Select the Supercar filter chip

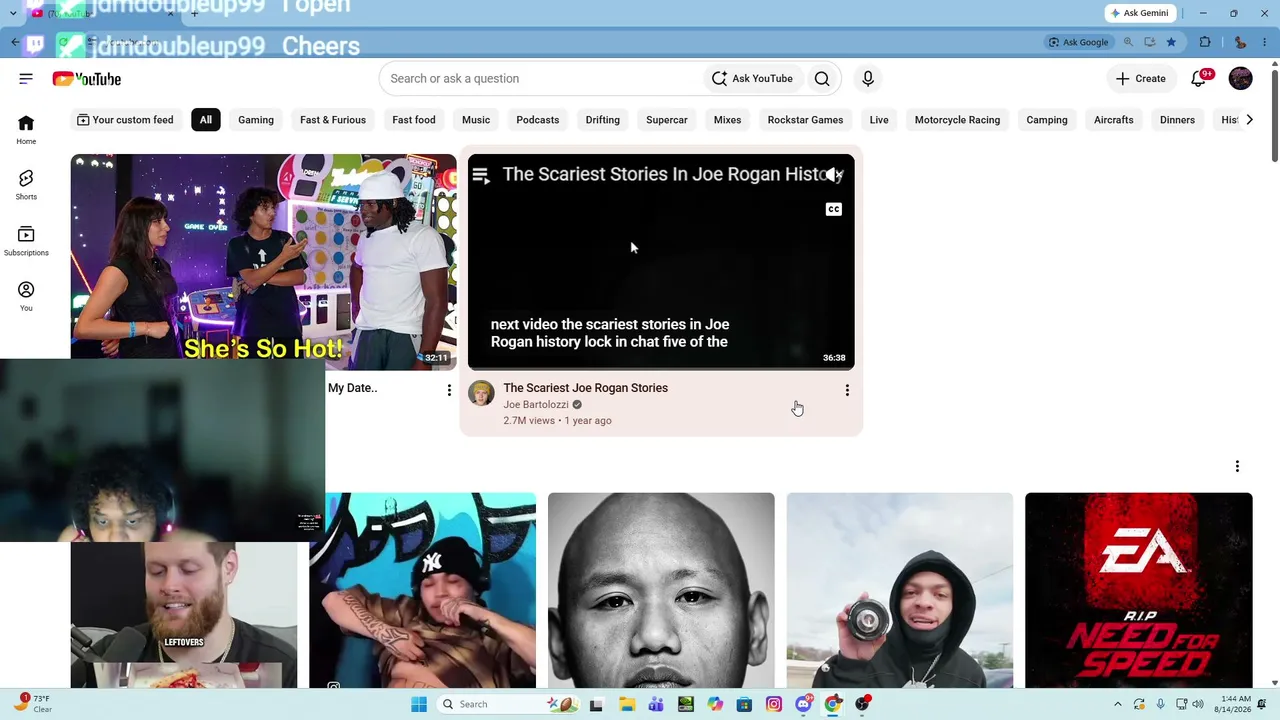667,120
